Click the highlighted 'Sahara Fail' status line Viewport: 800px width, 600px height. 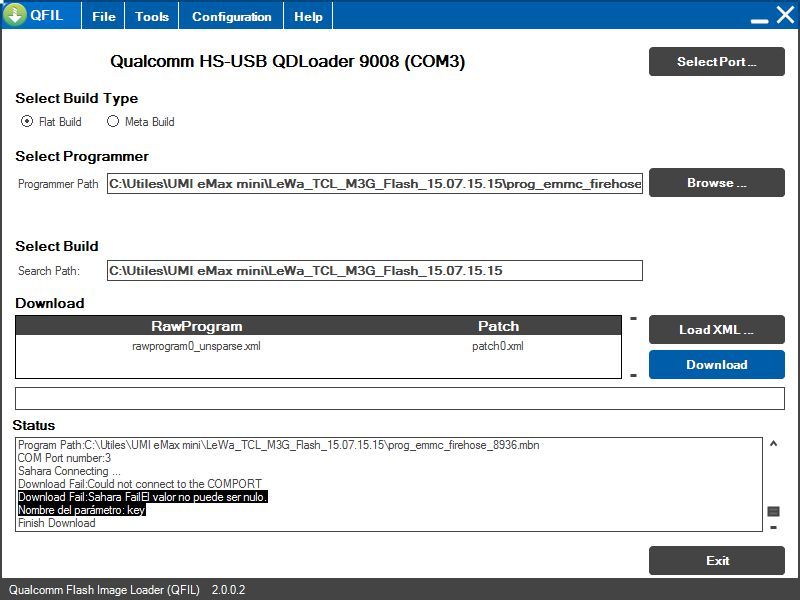pyautogui.click(x=142, y=497)
